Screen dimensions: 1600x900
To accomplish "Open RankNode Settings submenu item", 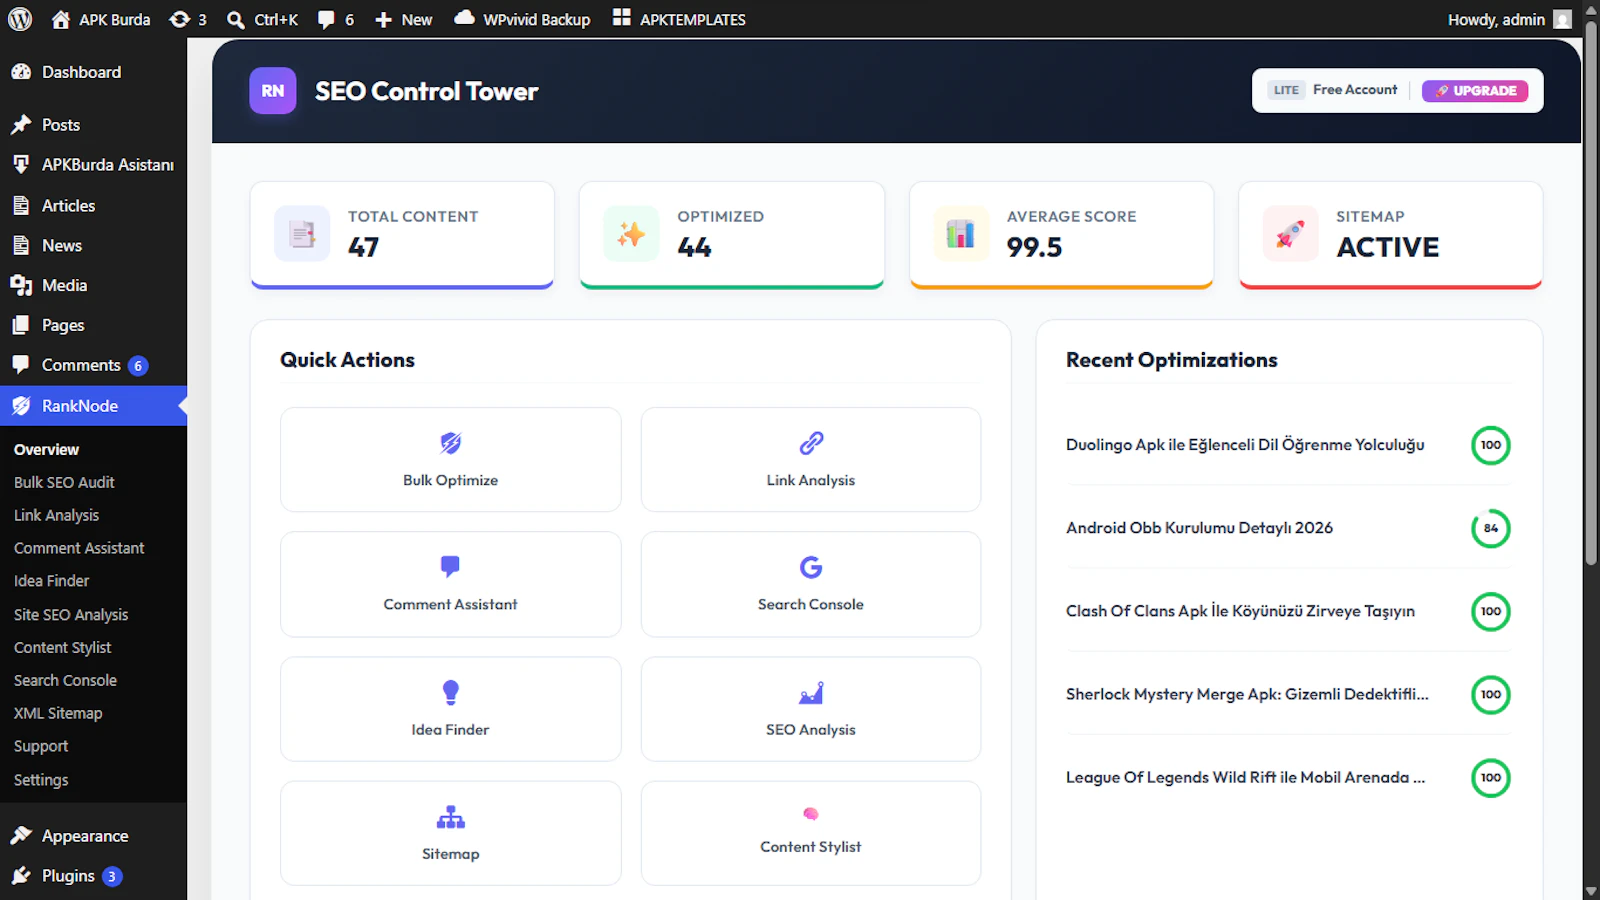I will click(41, 780).
